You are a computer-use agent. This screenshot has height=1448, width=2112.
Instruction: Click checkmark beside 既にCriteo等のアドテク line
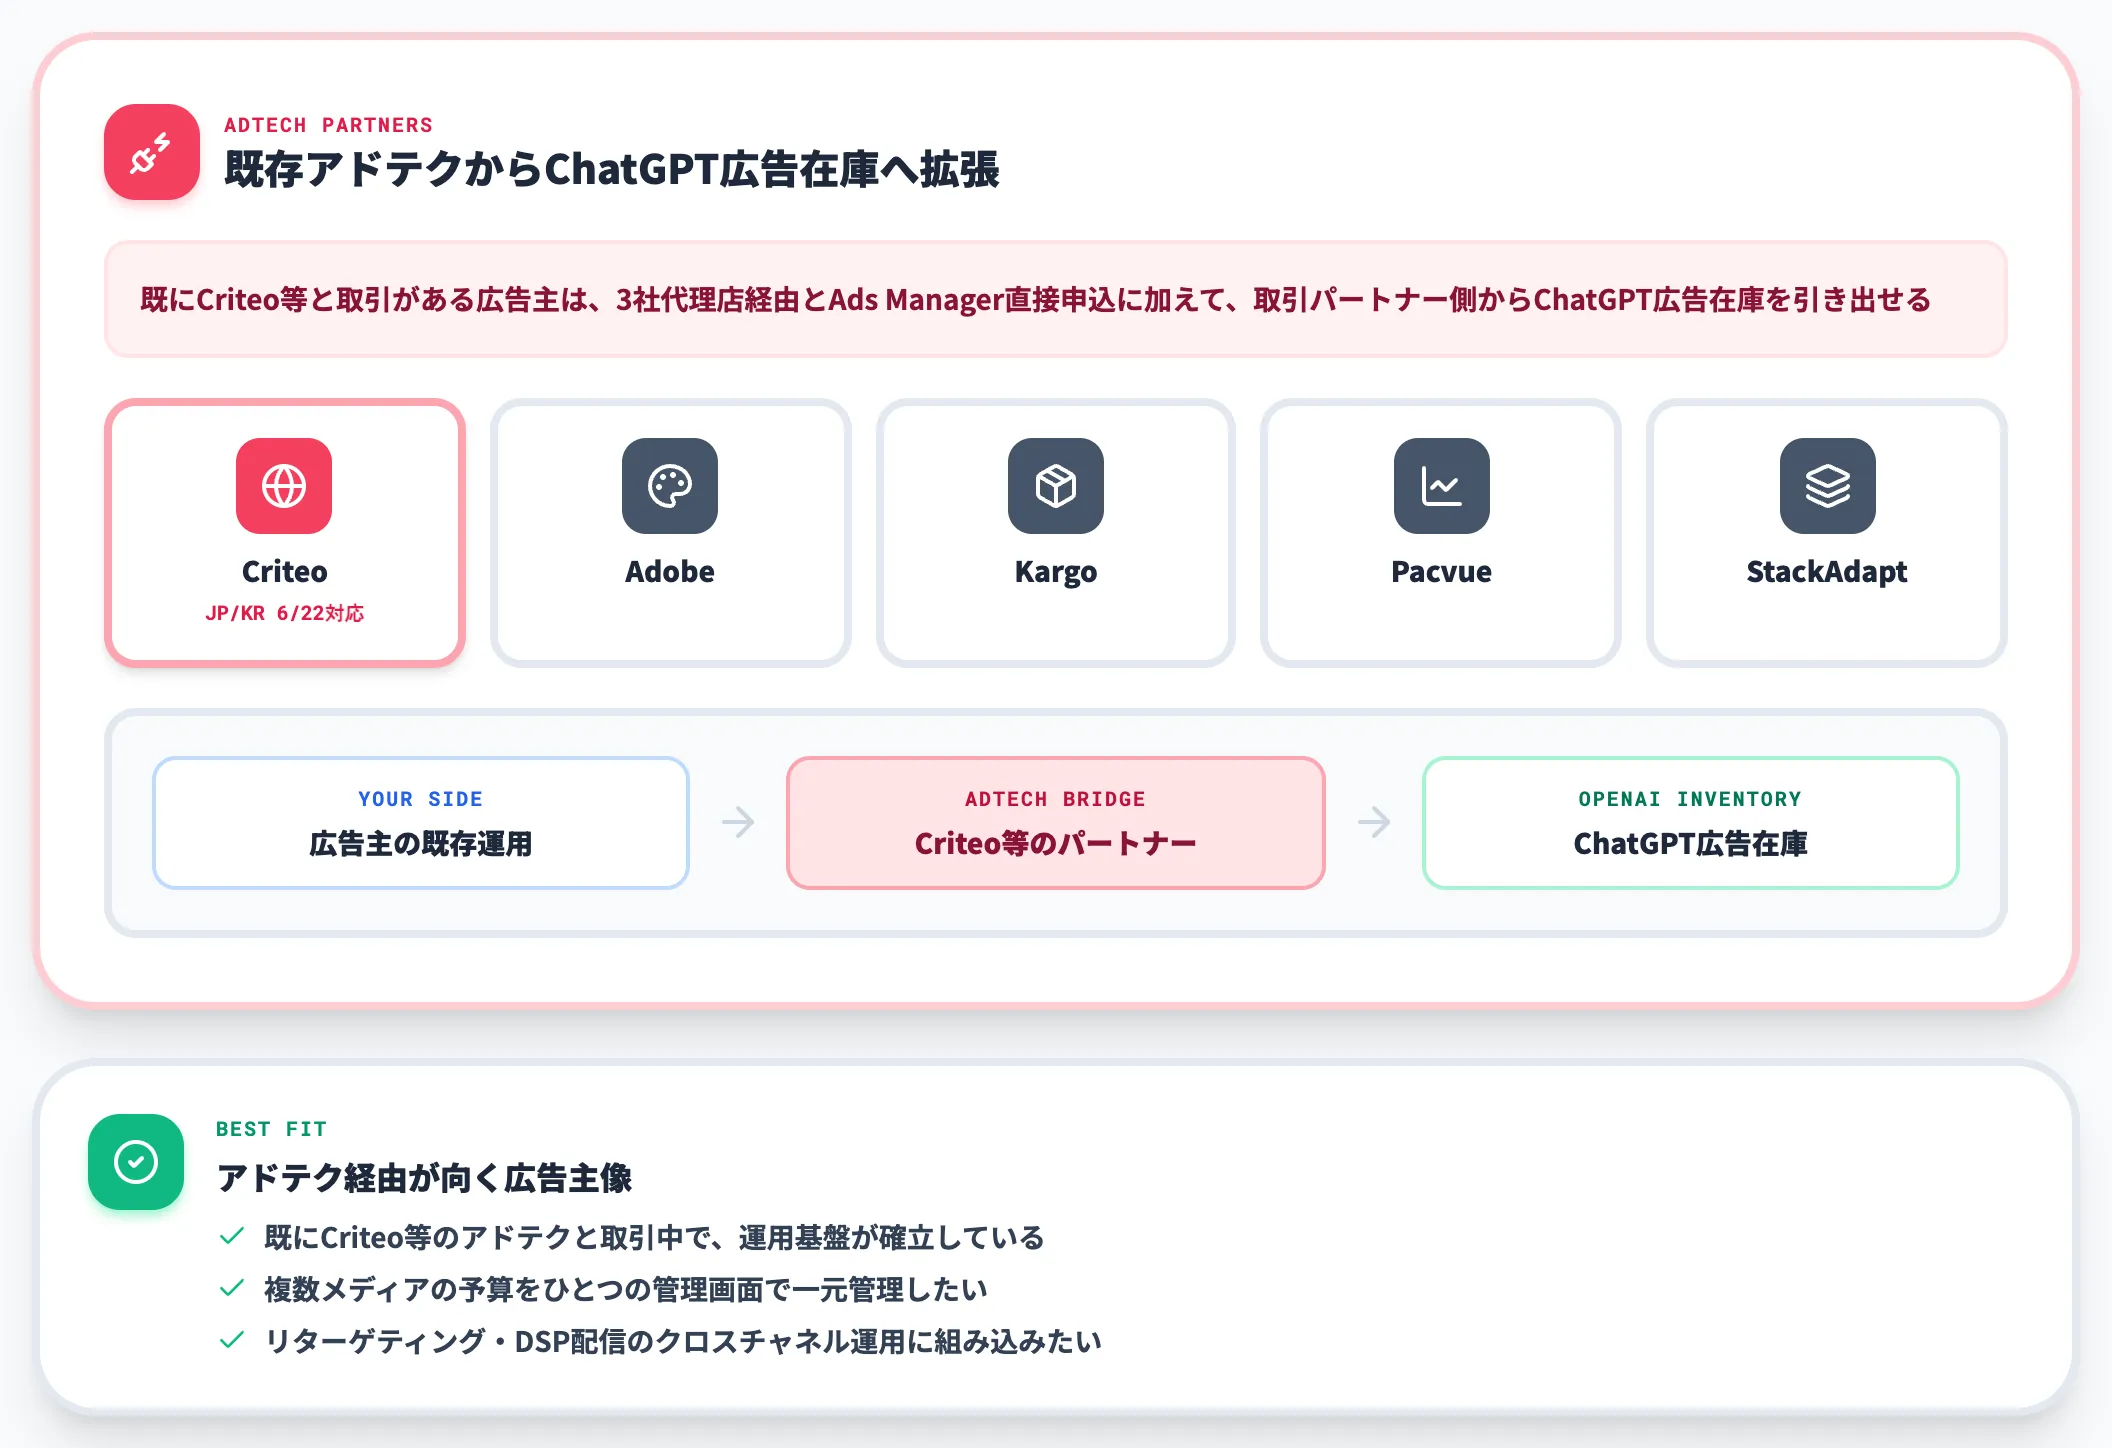[232, 1237]
